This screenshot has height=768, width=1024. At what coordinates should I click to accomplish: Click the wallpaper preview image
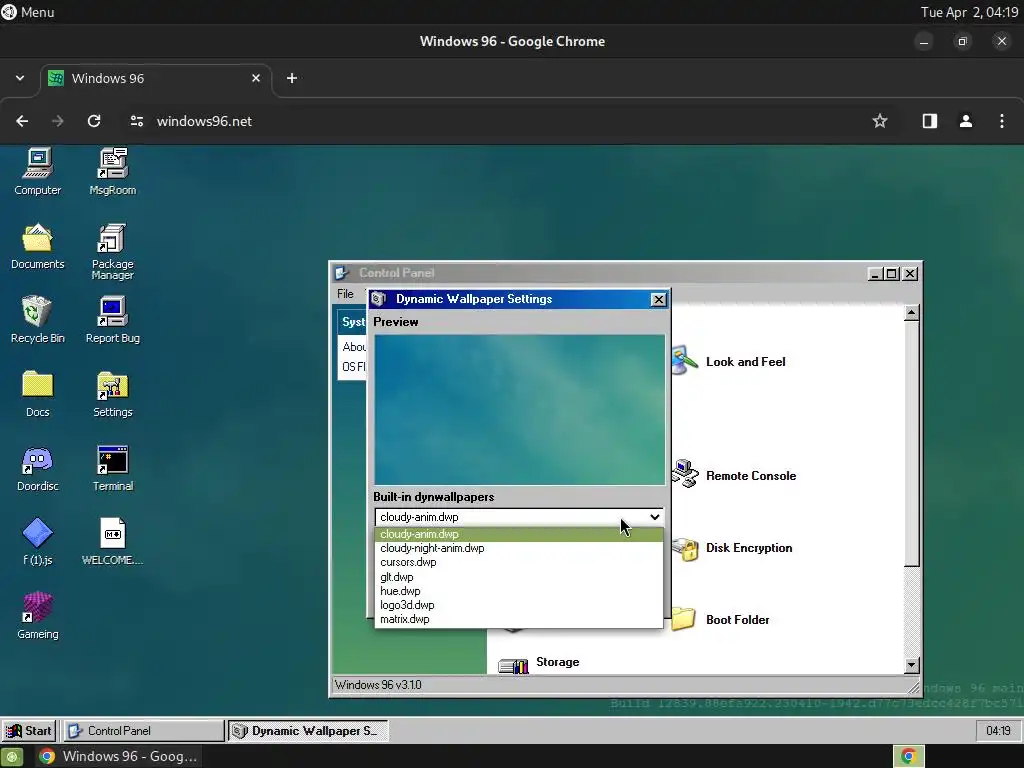click(519, 409)
